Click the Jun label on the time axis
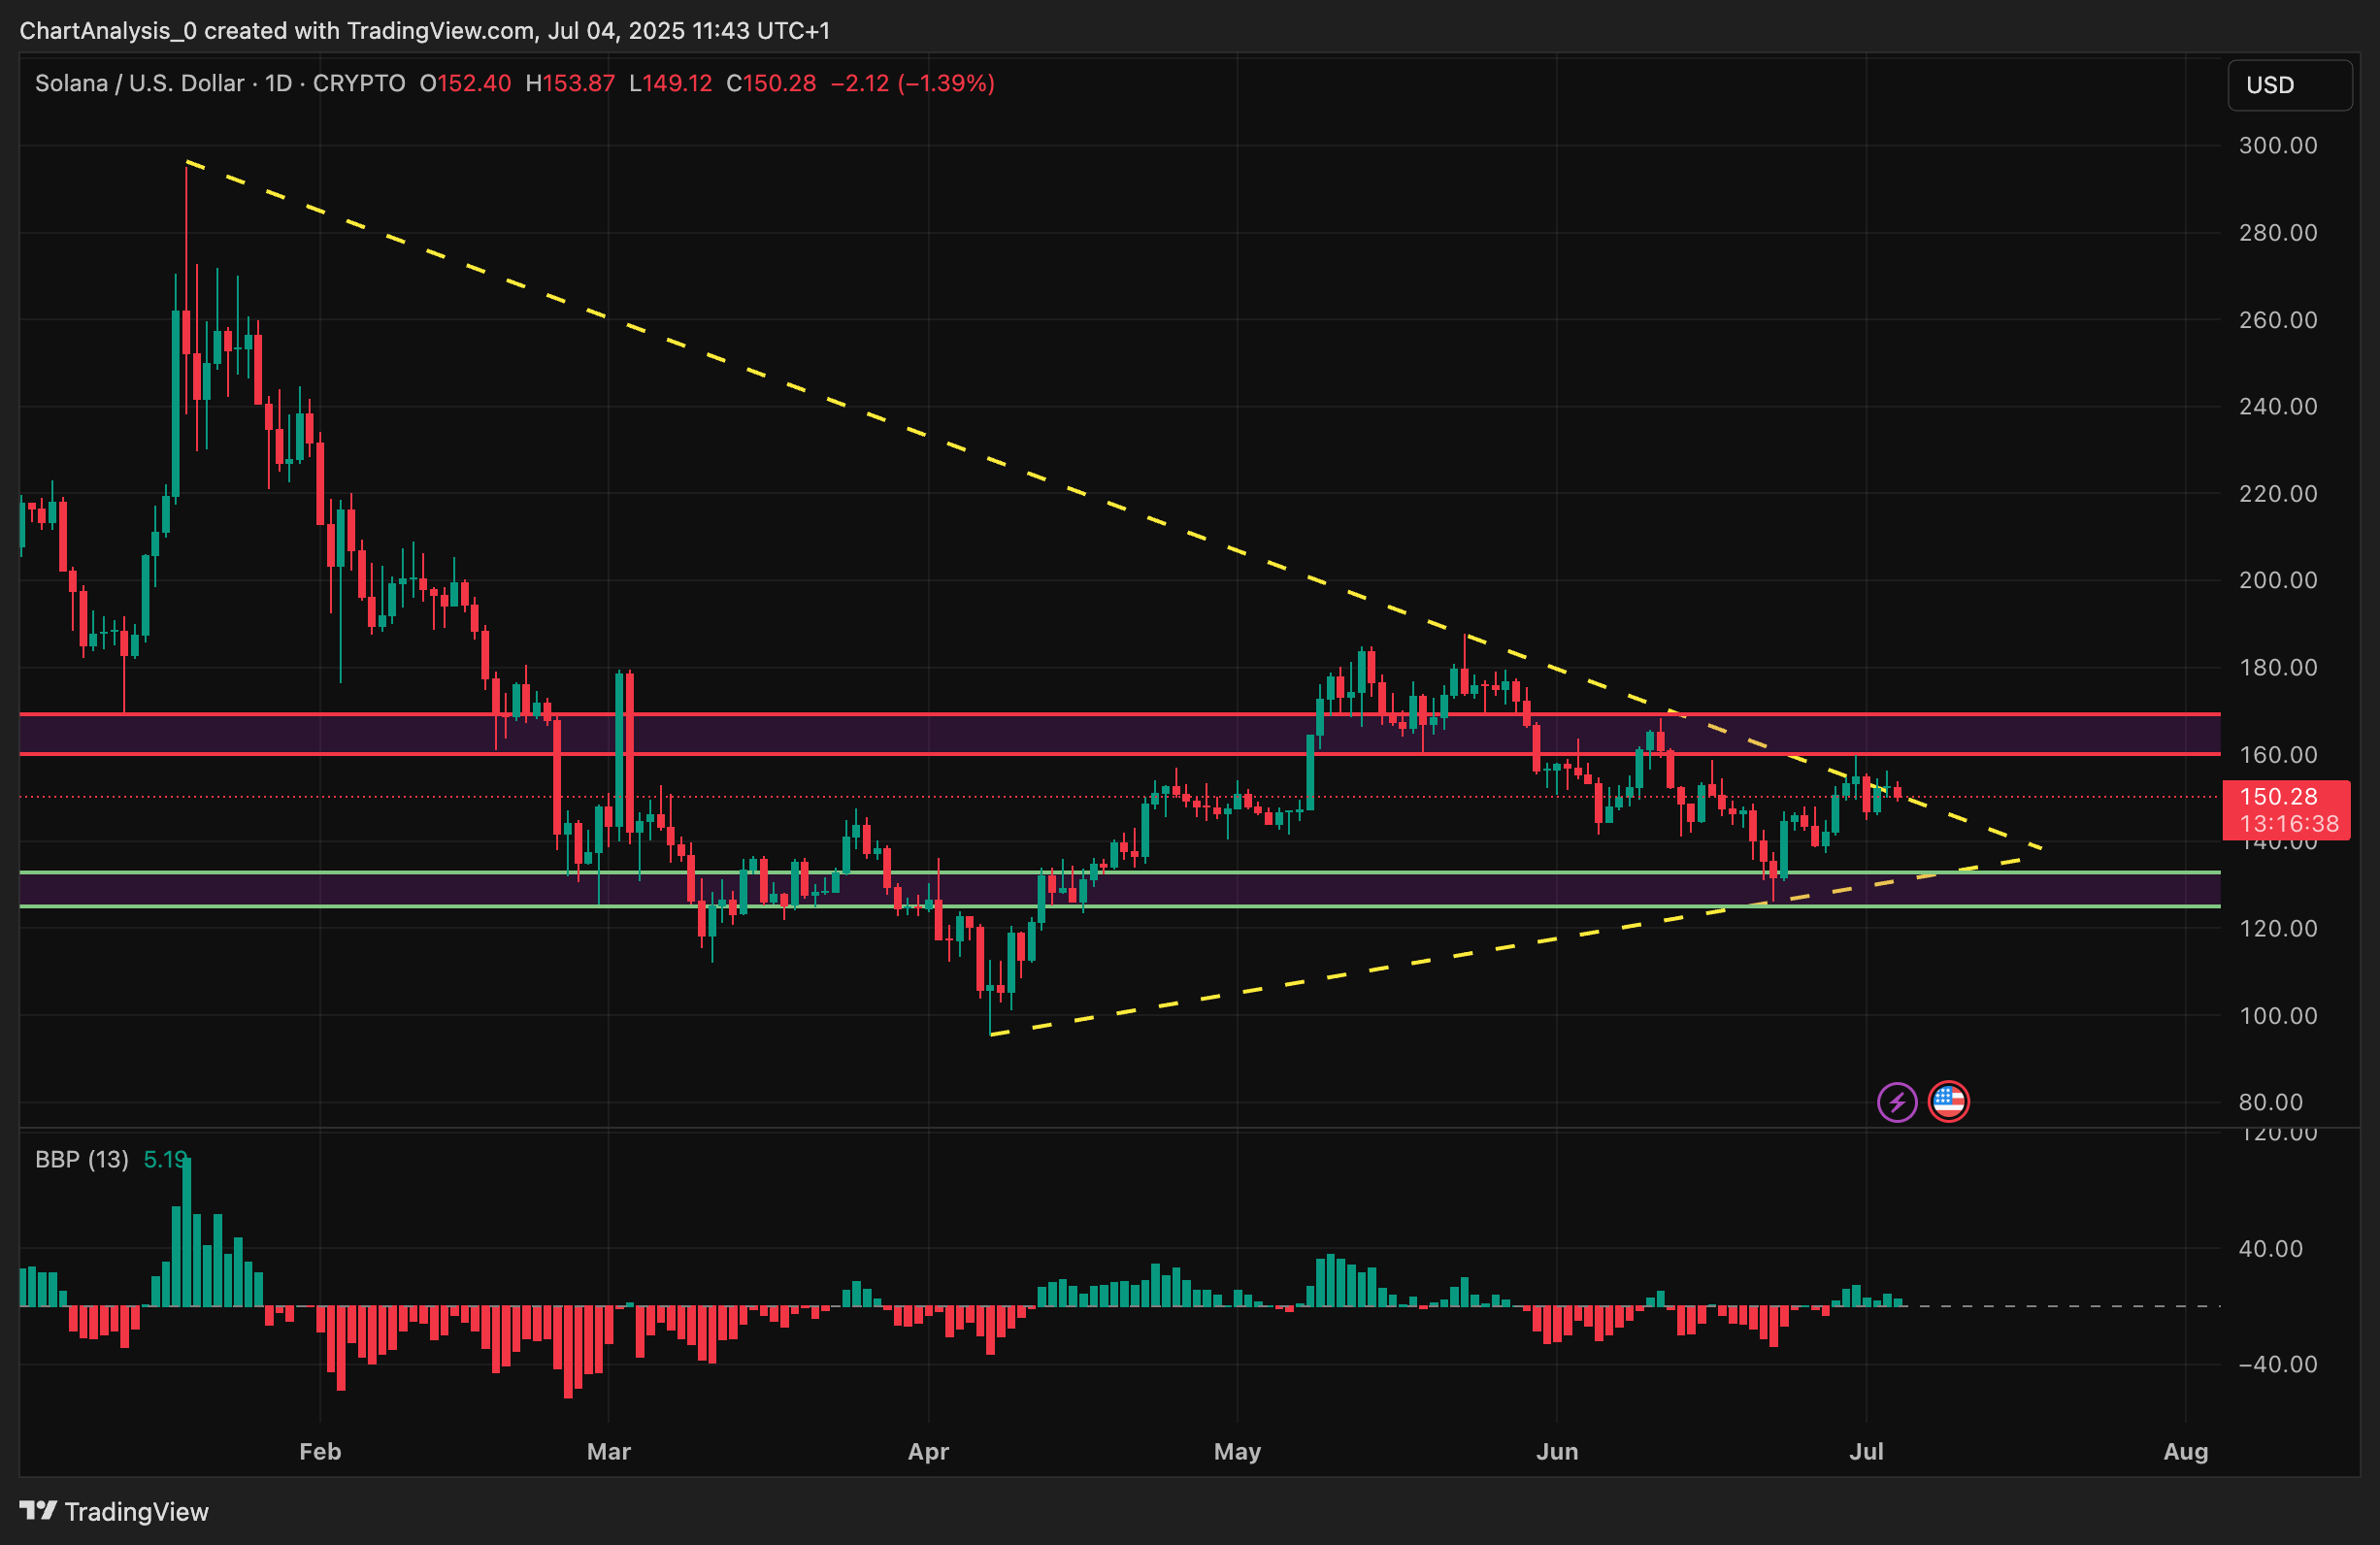This screenshot has height=1545, width=2380. point(1557,1451)
